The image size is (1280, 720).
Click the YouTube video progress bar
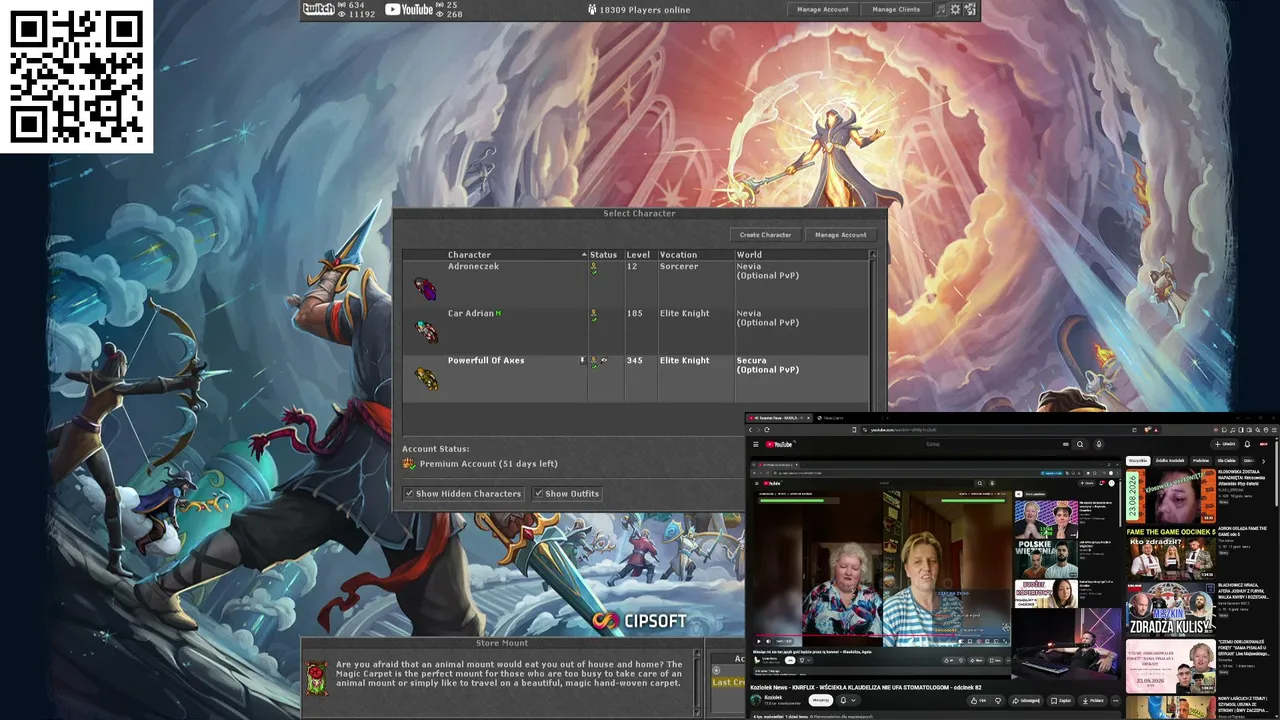click(x=881, y=634)
